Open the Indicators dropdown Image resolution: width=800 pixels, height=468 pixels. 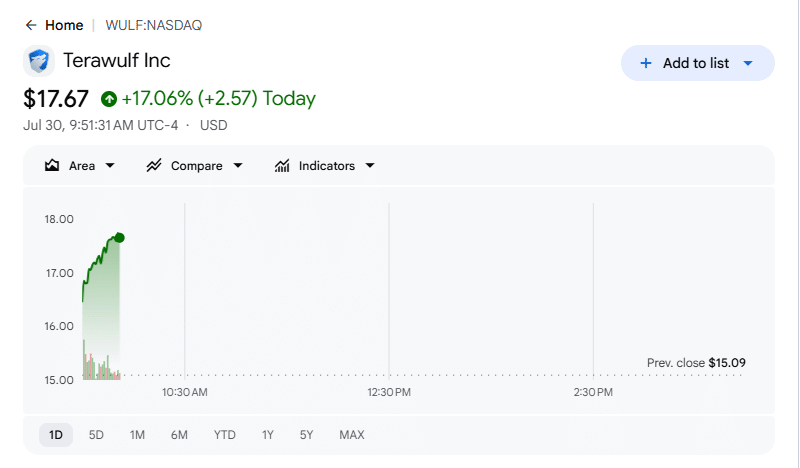pyautogui.click(x=324, y=165)
